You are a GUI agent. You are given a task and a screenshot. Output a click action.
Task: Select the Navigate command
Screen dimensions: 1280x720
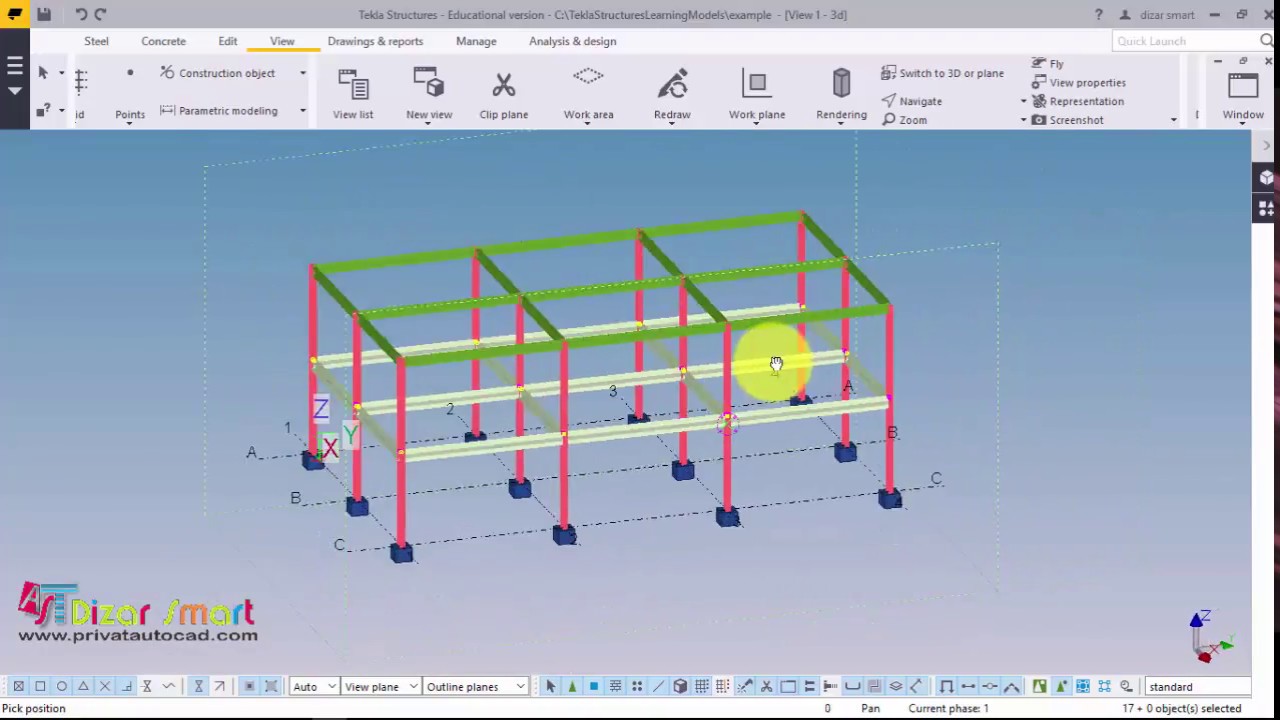click(912, 101)
